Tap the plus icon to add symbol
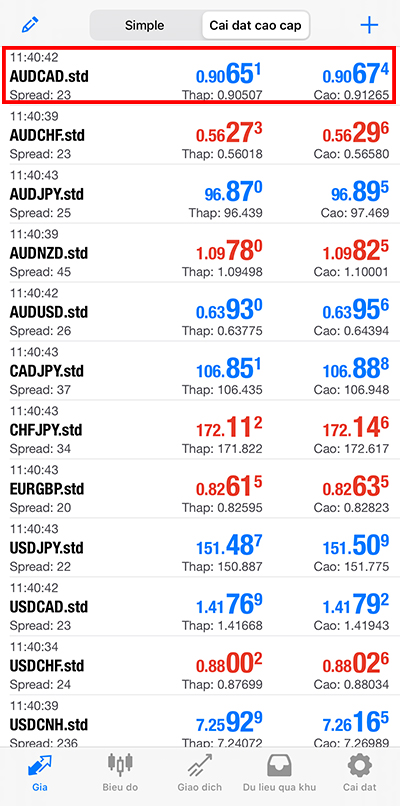Viewport: 400px width, 806px height. [369, 25]
